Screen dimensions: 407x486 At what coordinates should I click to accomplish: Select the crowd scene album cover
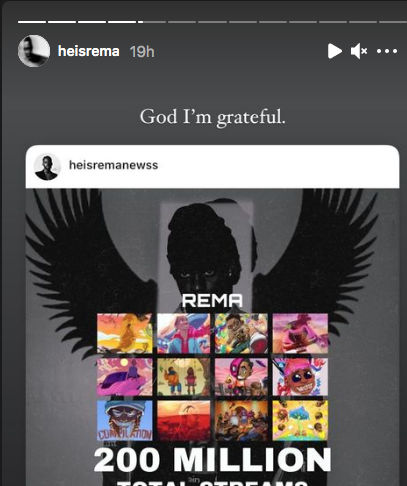coord(241,420)
